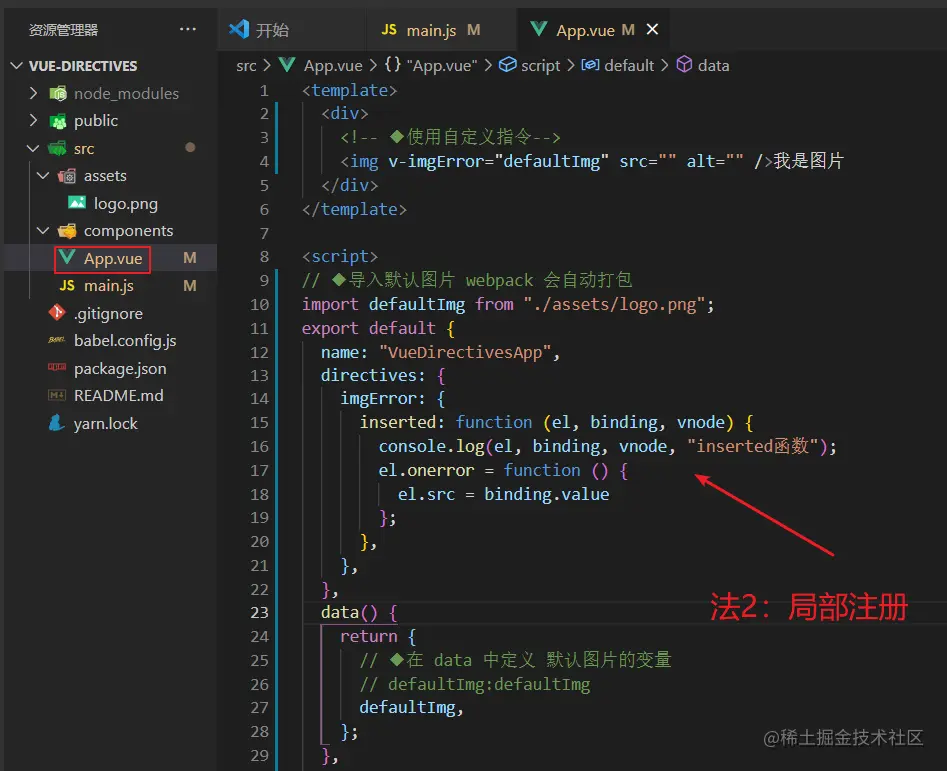This screenshot has height=771, width=947.
Task: Click Vue icon beside App.vue in explorer
Action: pos(67,258)
